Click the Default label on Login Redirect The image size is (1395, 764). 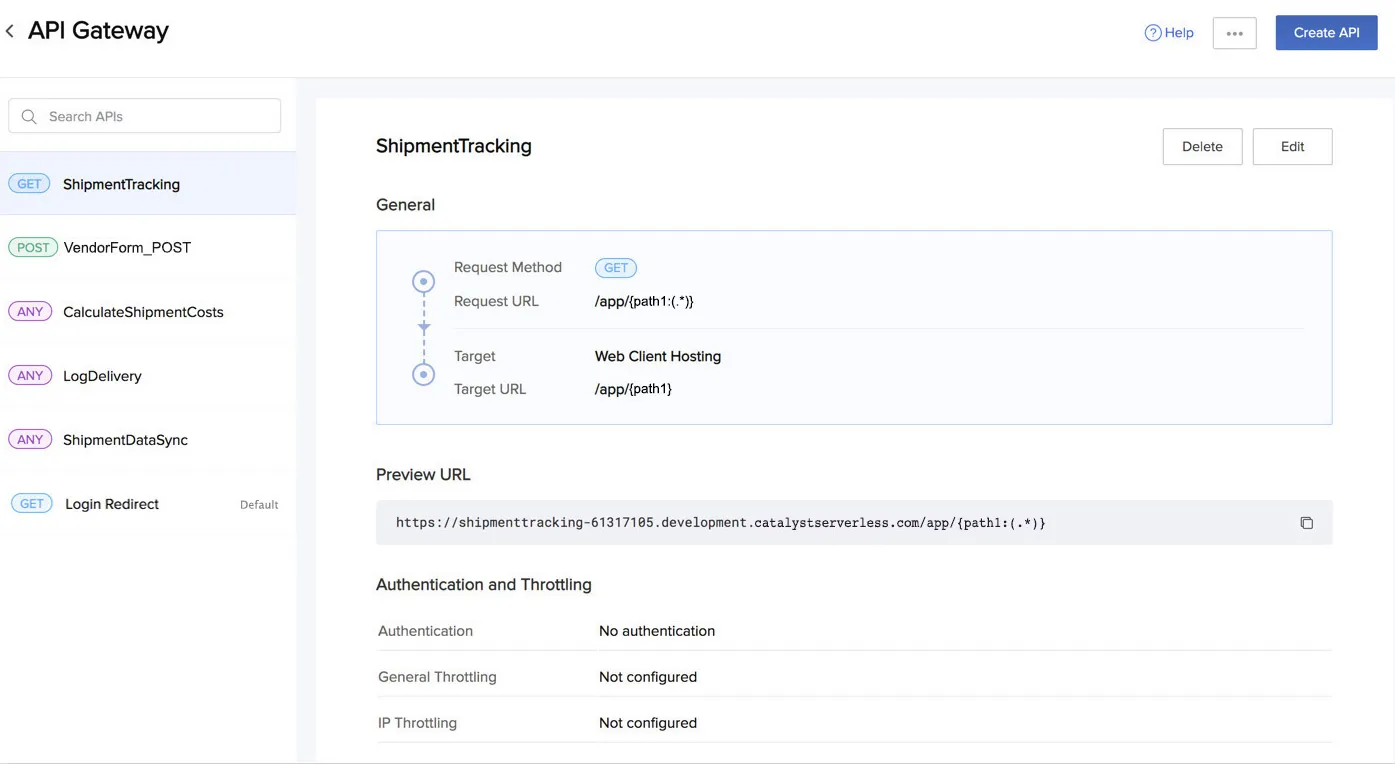(259, 505)
